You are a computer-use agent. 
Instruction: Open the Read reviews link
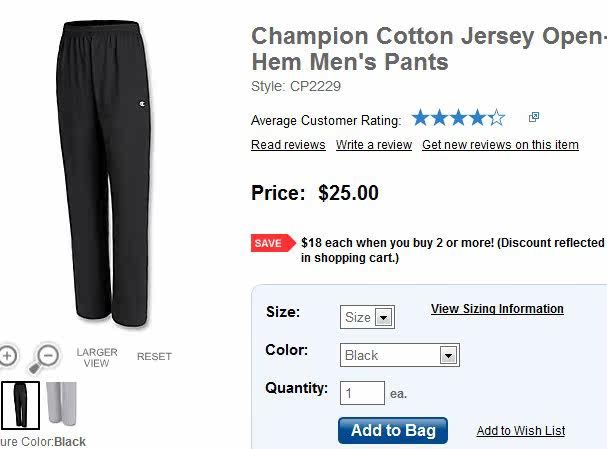(288, 145)
